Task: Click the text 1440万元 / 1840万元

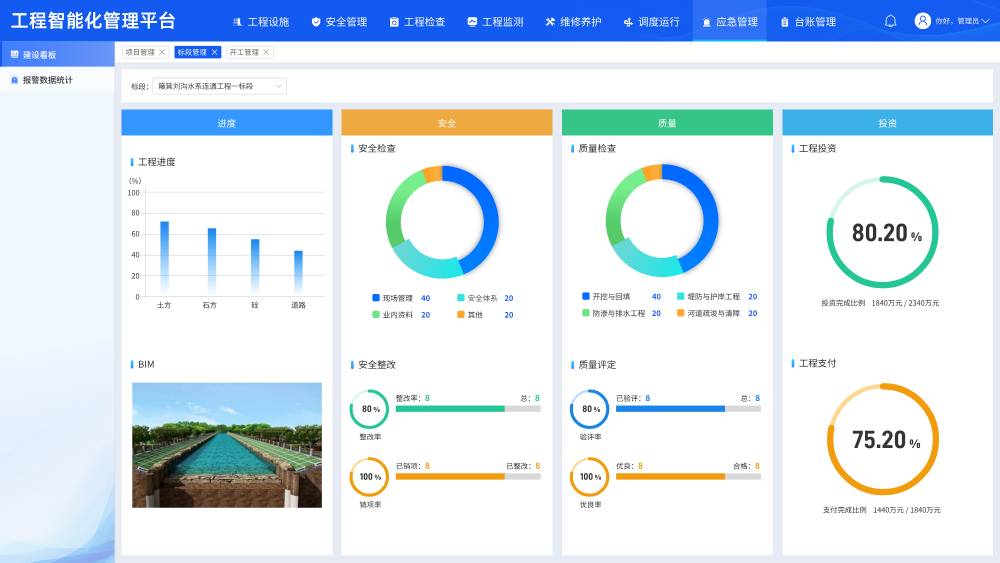Action: (x=907, y=510)
